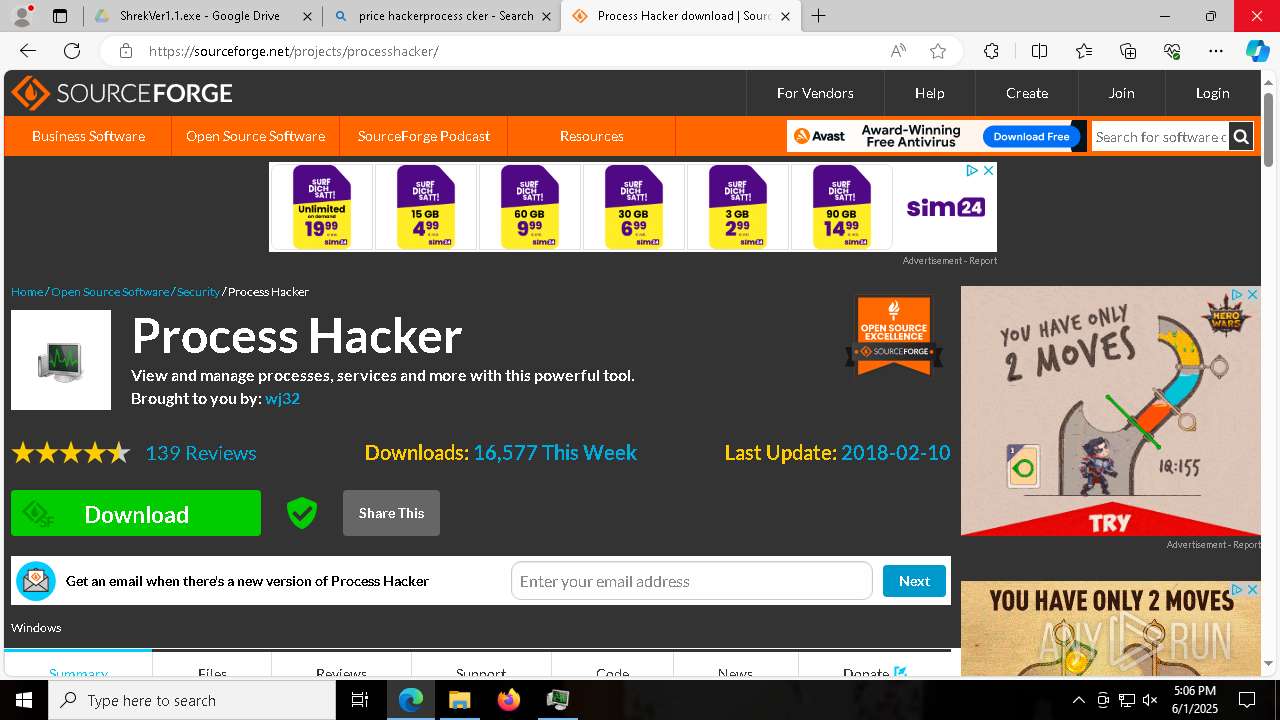Switch to ShrekVer1.1.exe Google Drive tab
Image resolution: width=1280 pixels, height=720 pixels.
200,16
